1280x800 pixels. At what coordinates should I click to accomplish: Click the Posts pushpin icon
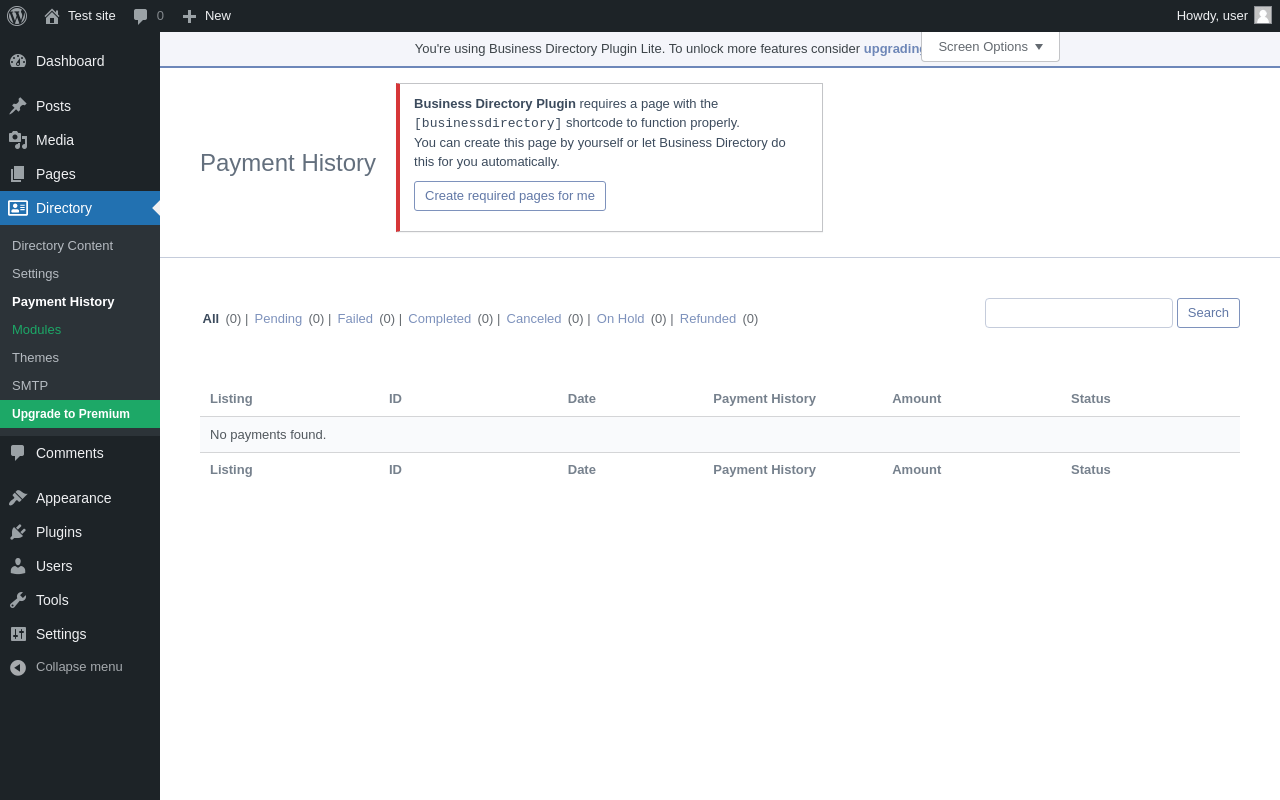click(18, 106)
